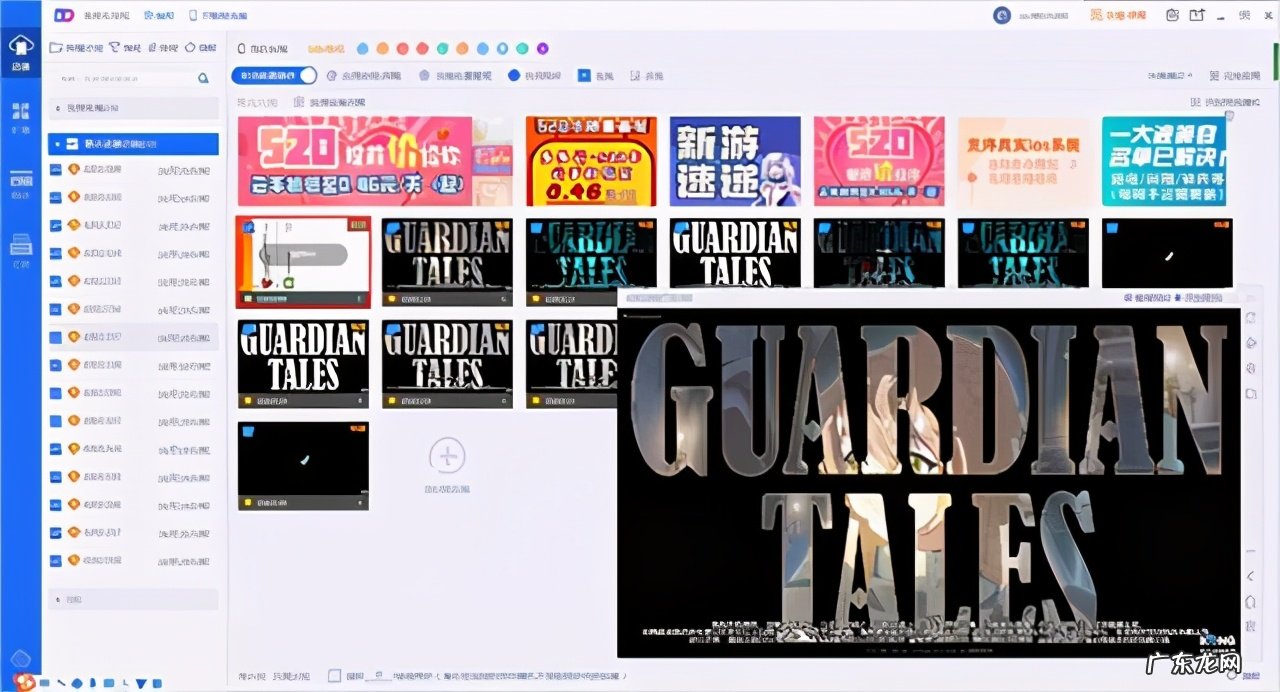Click the purple DD logo at top left
Viewport: 1280px width, 692px height.
coord(65,15)
